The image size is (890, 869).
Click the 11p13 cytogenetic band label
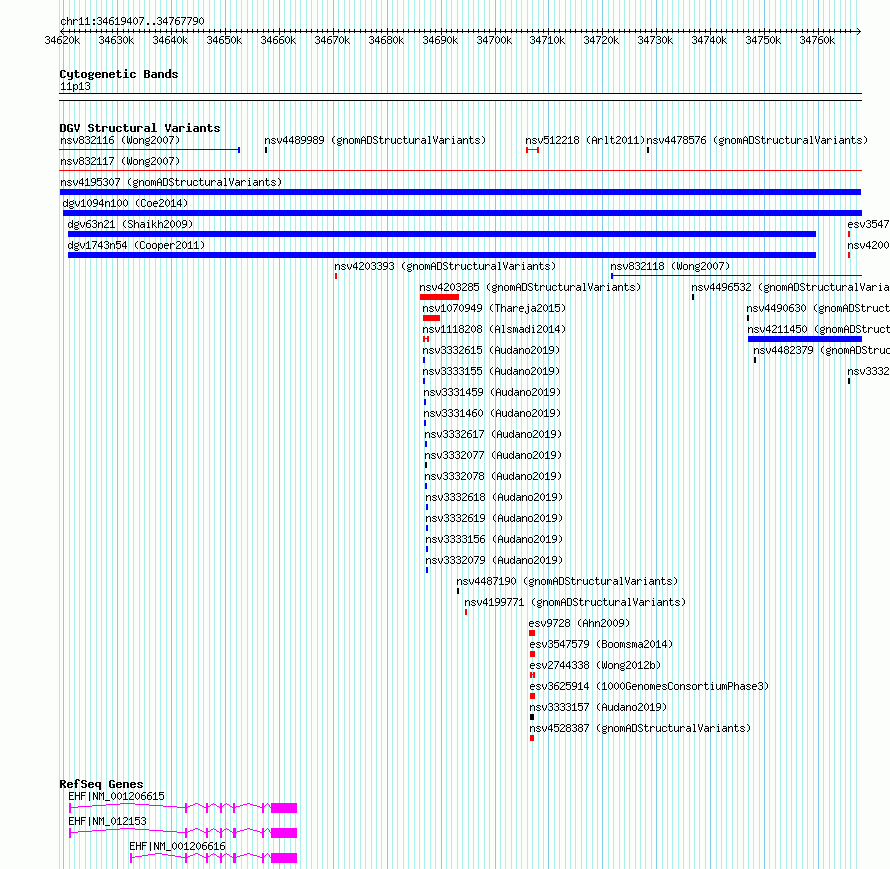[x=75, y=86]
